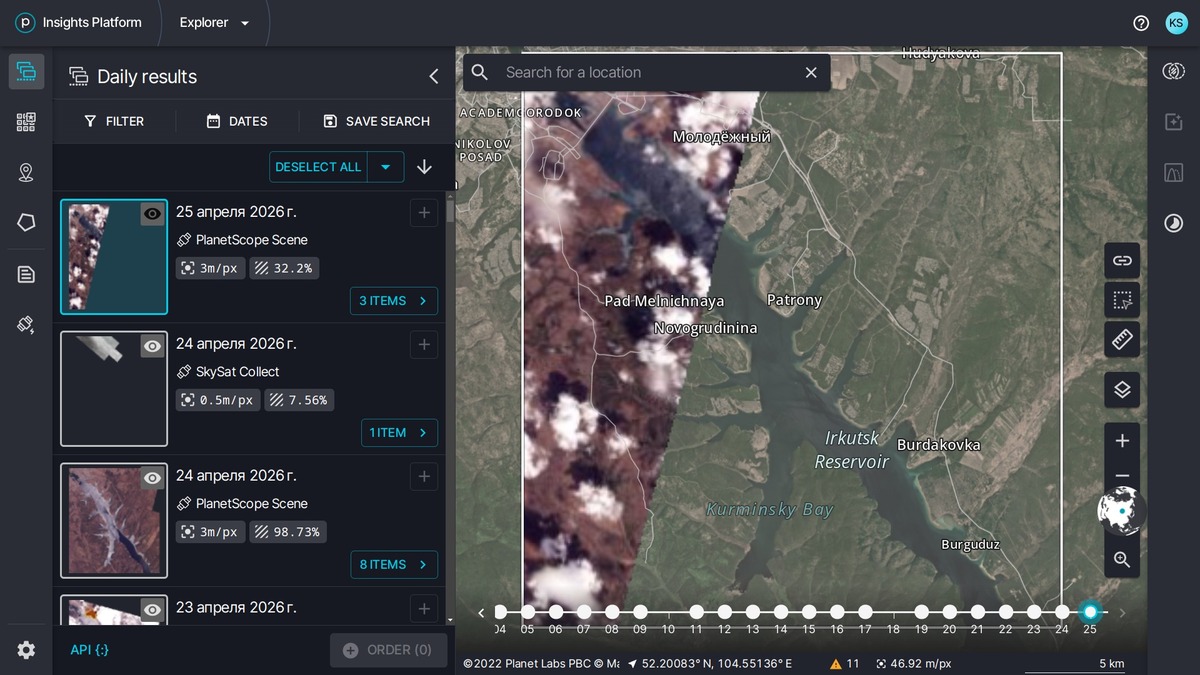The image size is (1200, 675).
Task: Open the DATES selector
Action: (x=237, y=121)
